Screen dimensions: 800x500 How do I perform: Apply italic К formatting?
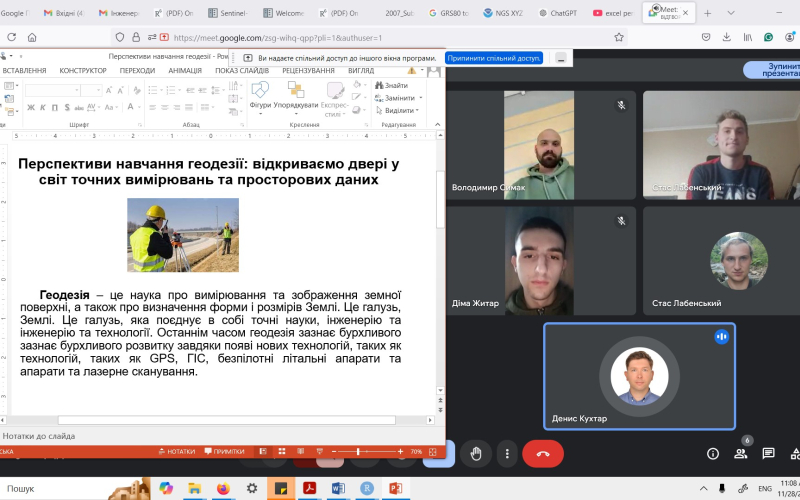[43, 107]
